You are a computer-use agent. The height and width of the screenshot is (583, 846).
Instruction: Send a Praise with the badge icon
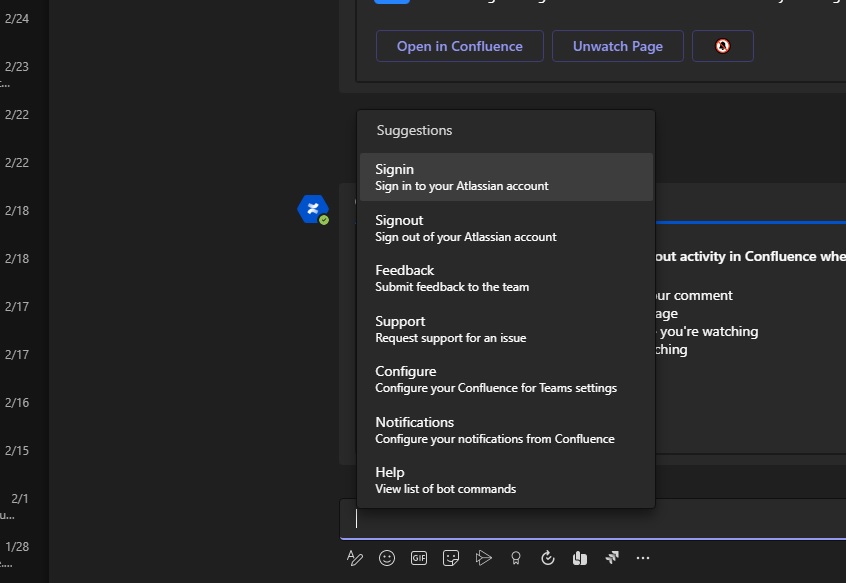[x=515, y=558]
